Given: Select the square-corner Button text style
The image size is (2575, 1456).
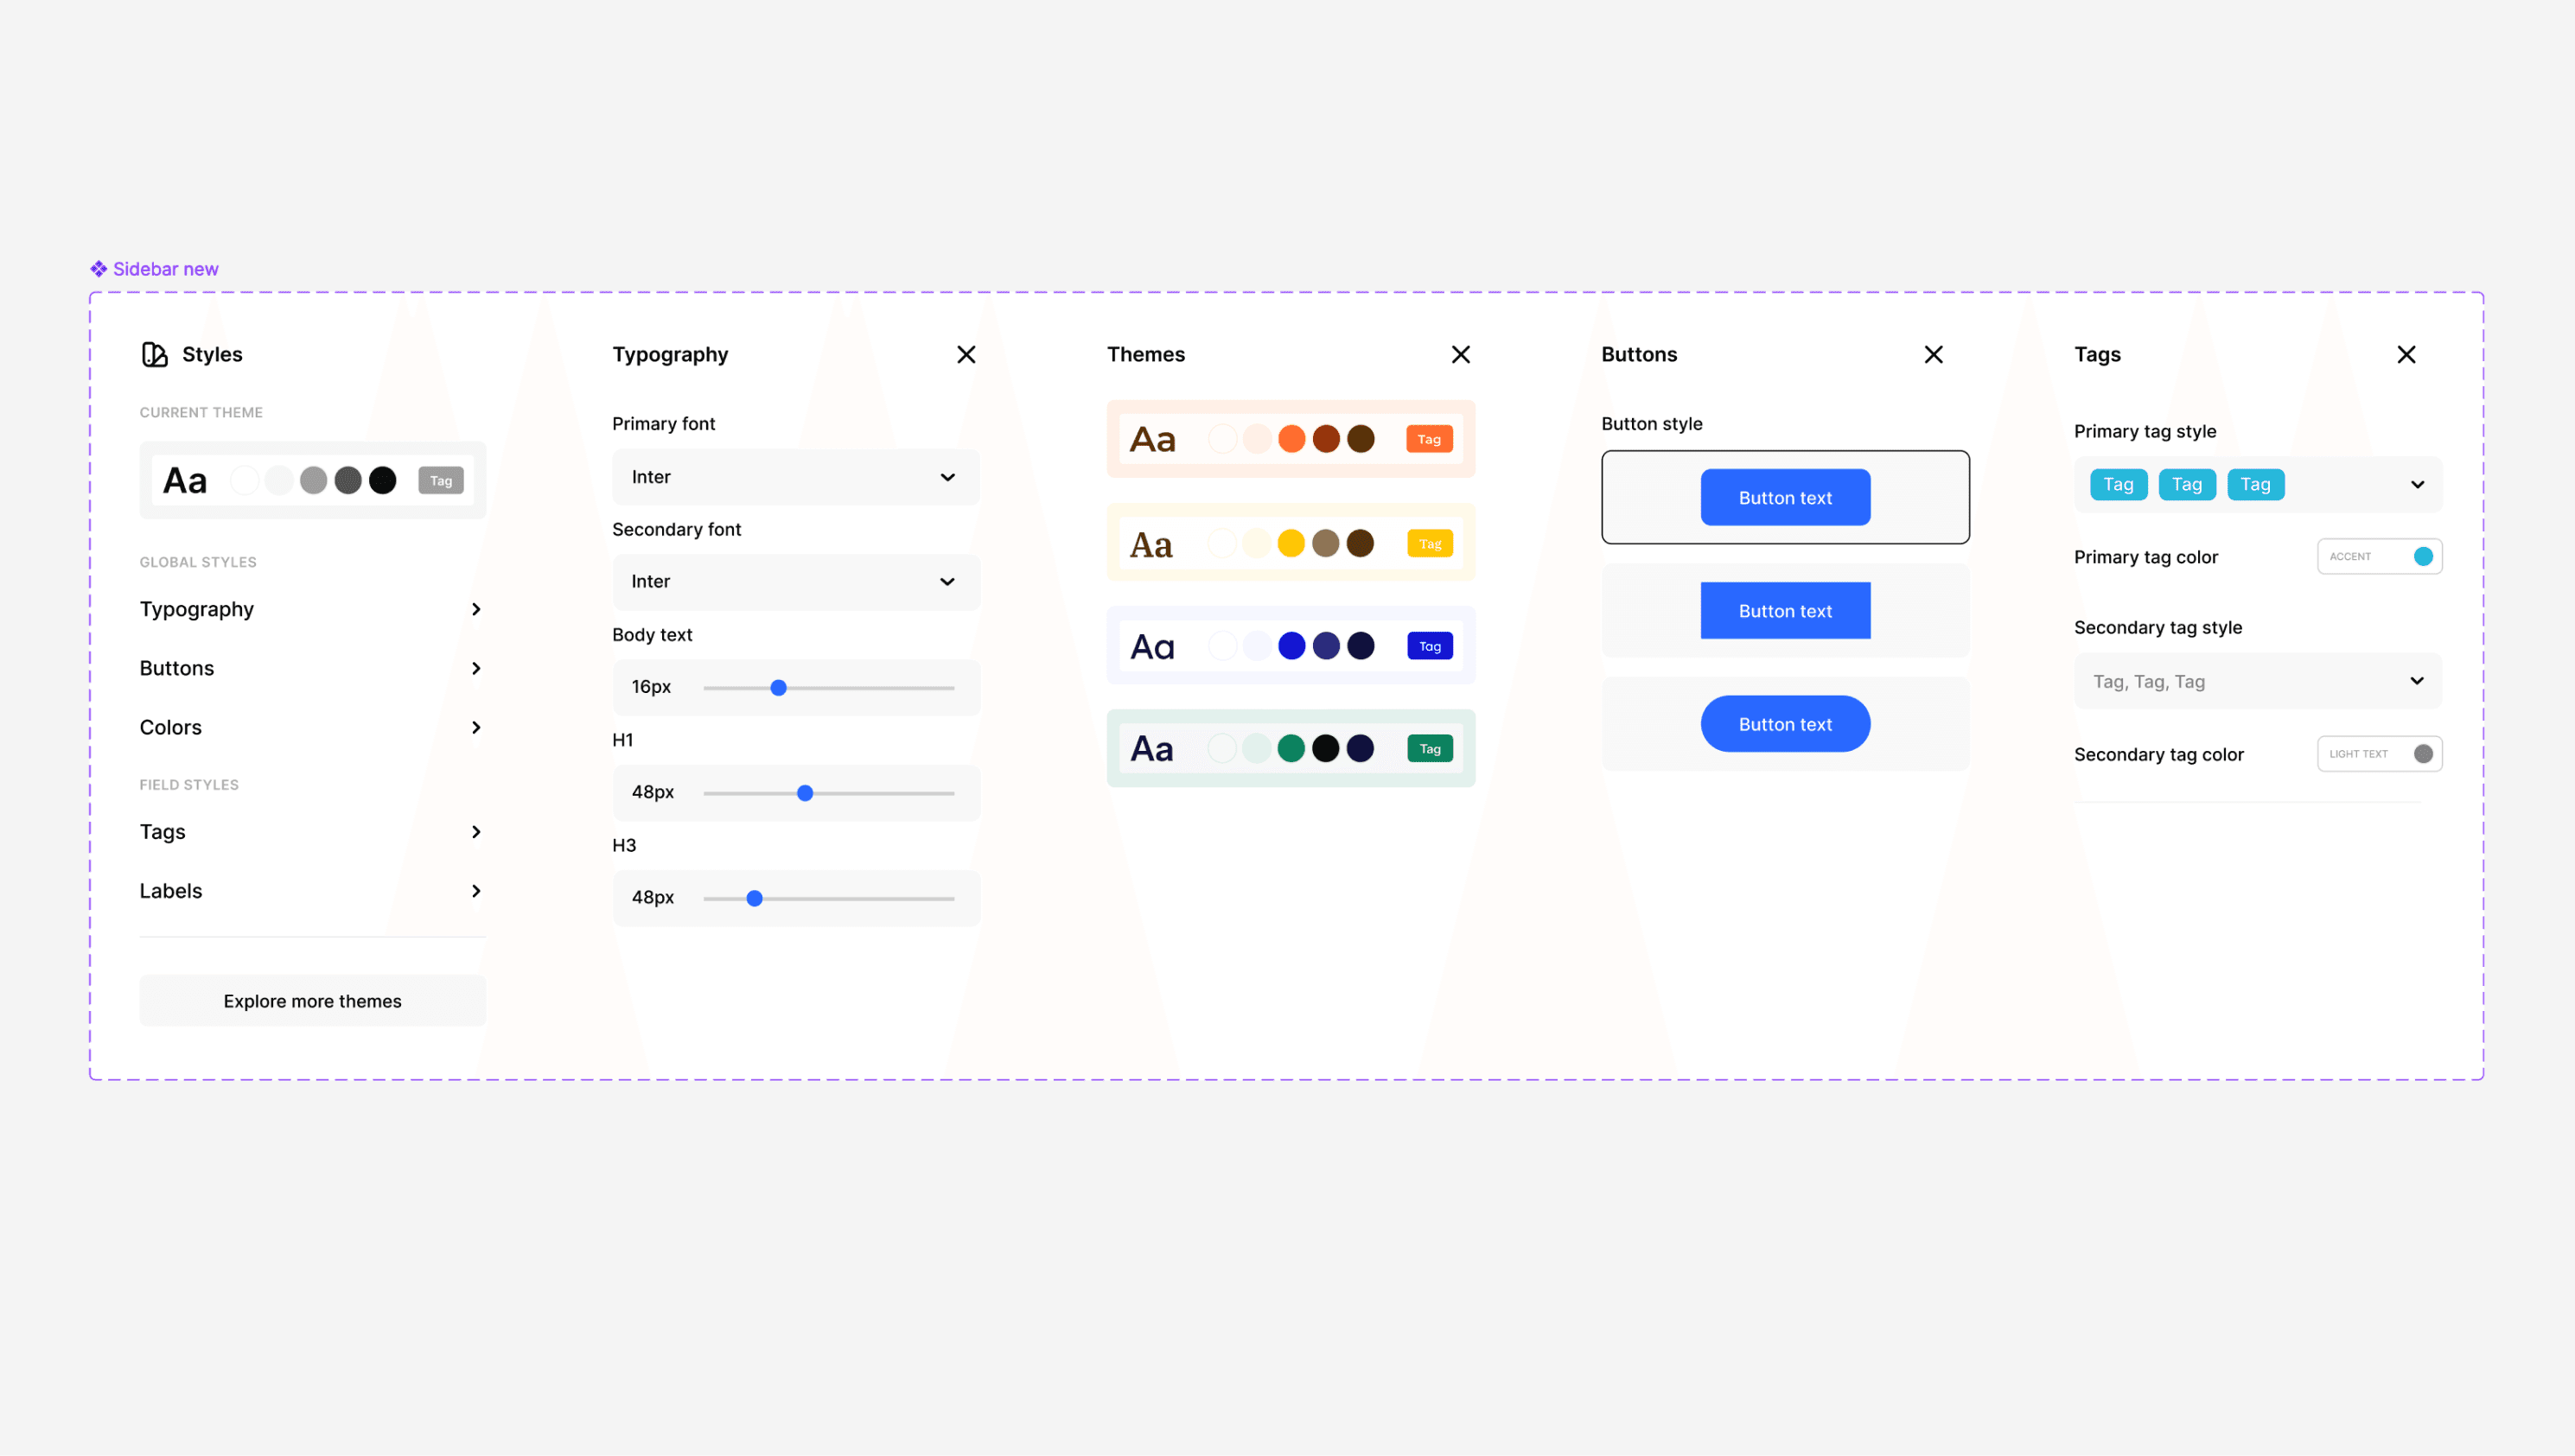Looking at the screenshot, I should click(x=1785, y=610).
